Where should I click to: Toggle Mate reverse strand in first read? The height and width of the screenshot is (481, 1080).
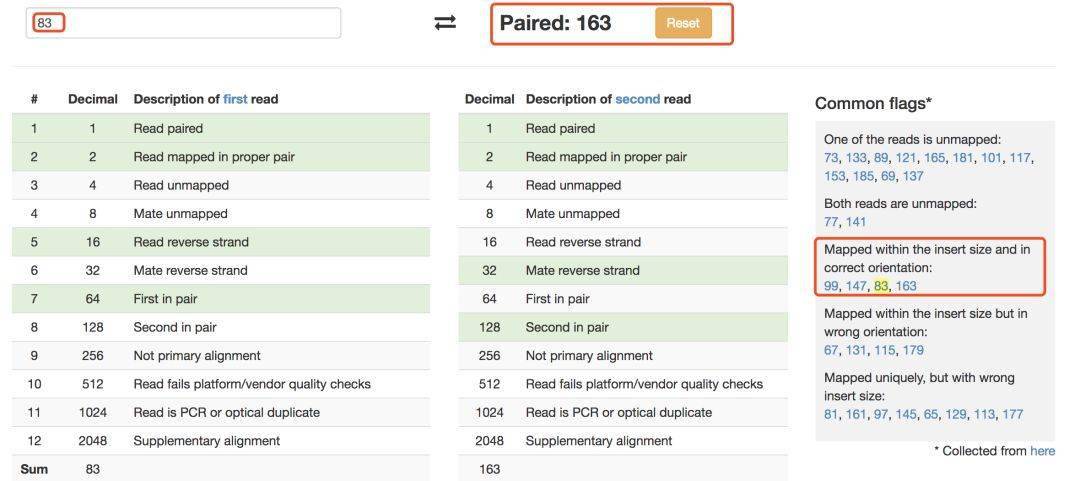(221, 271)
